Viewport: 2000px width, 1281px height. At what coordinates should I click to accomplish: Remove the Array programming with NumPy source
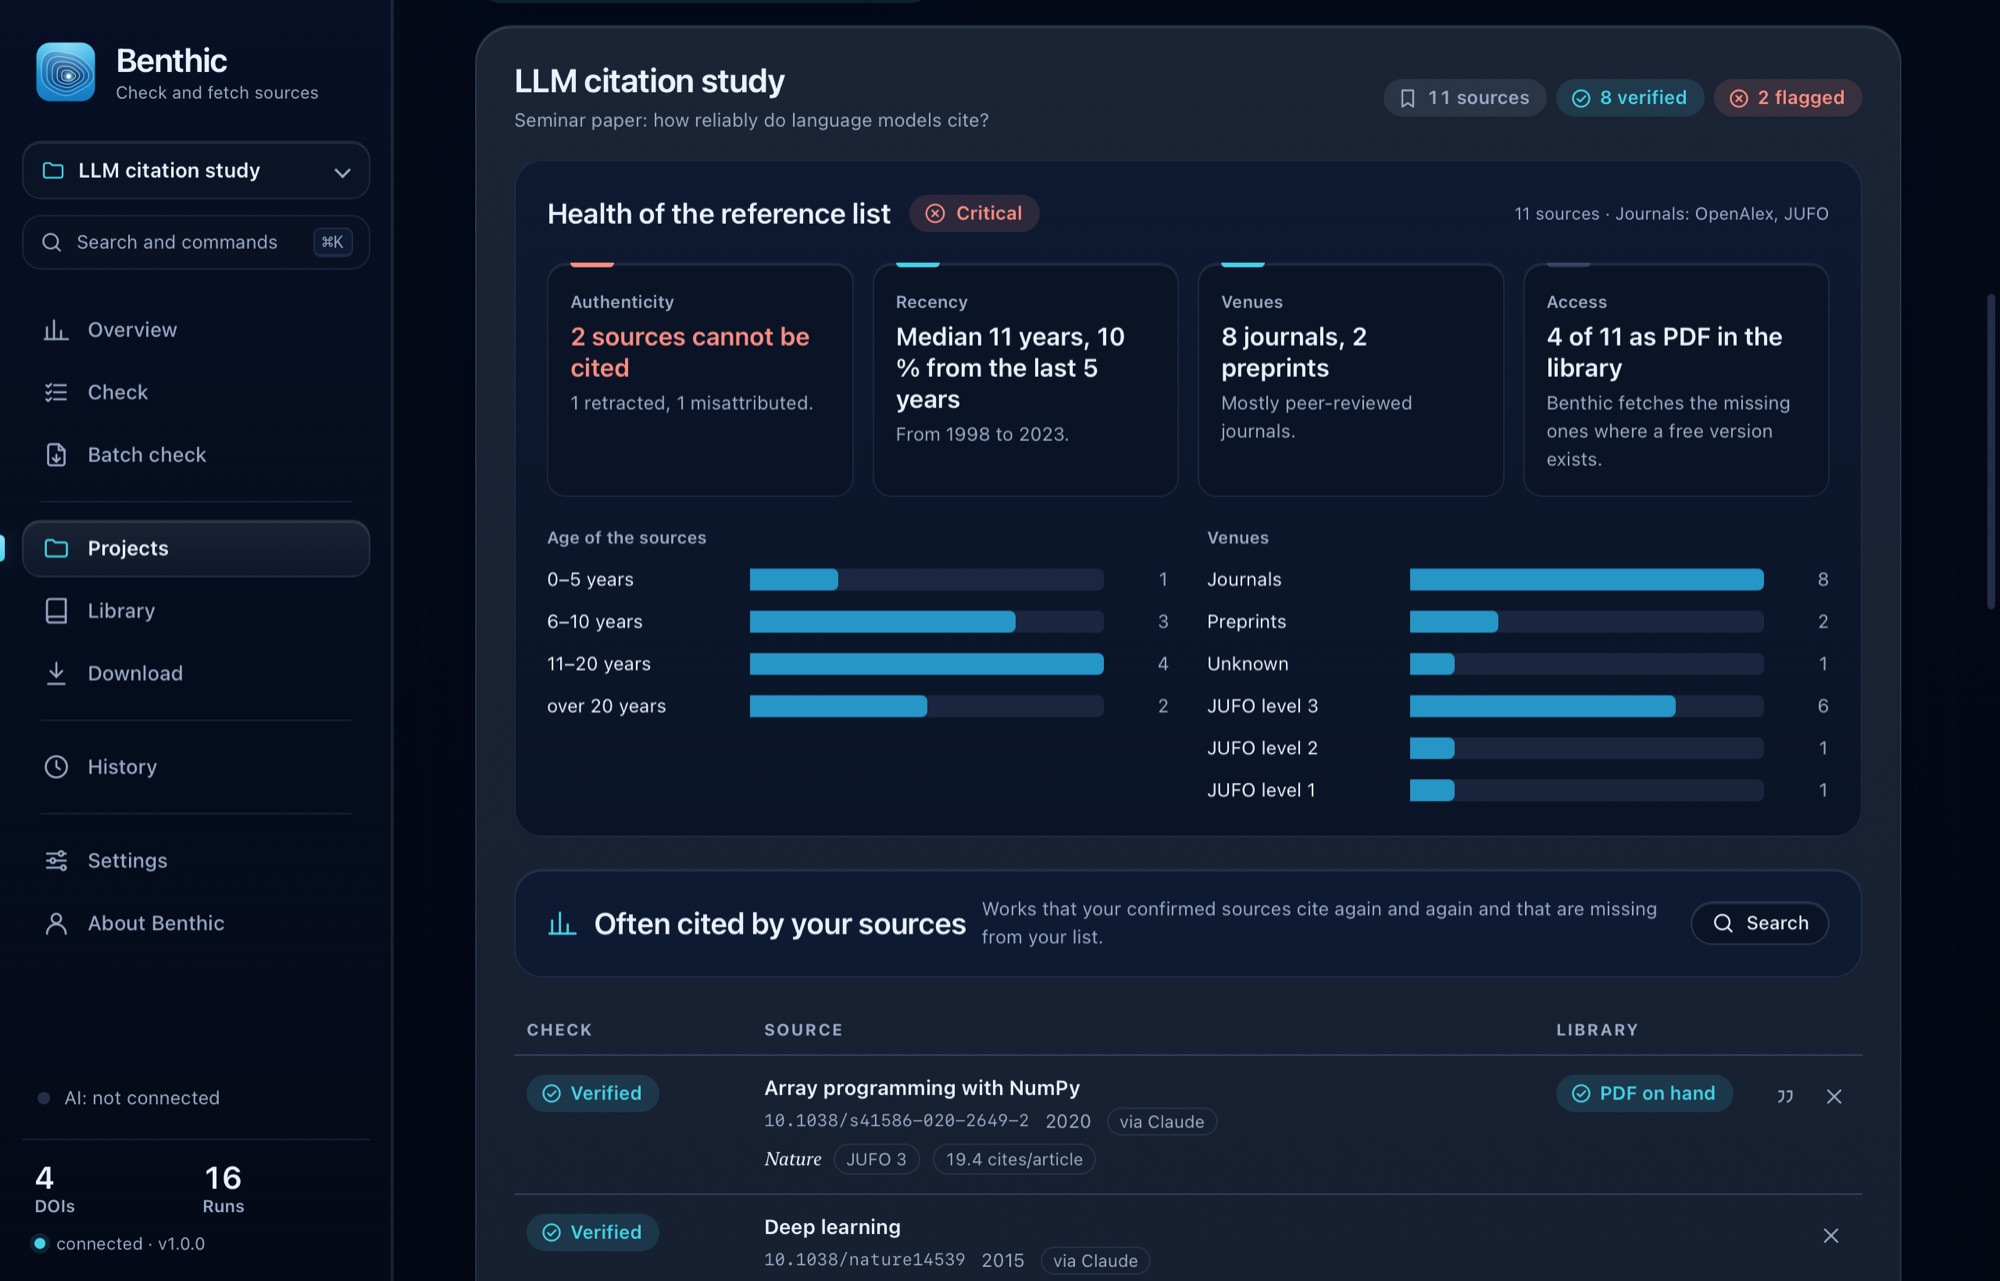point(1834,1096)
